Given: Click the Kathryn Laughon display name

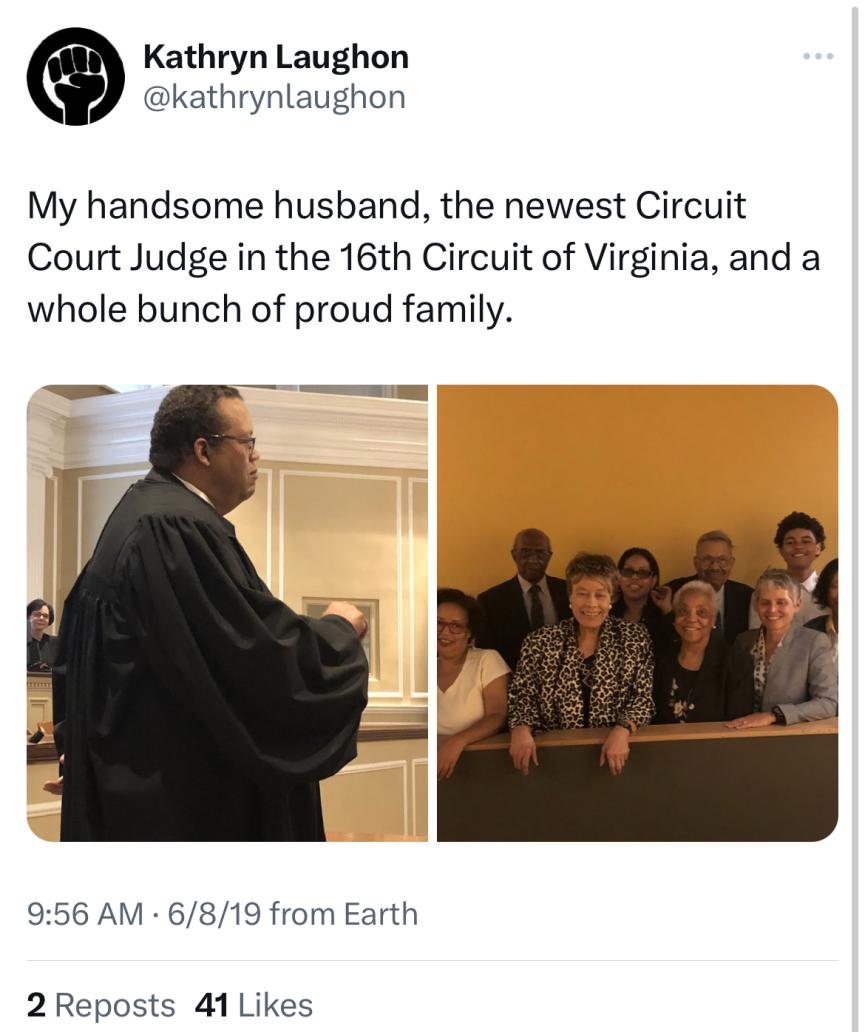Looking at the screenshot, I should tap(276, 57).
